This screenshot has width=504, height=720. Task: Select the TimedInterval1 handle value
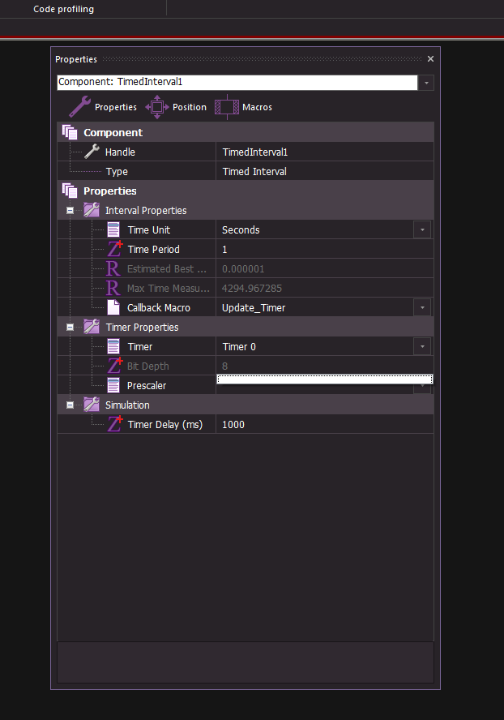[255, 152]
